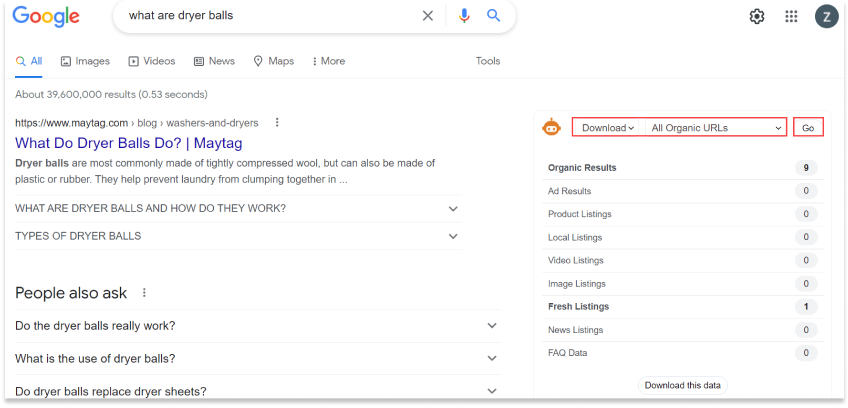The width and height of the screenshot is (848, 408).
Task: Open 'What Do Dryer Balls Do? | Maytag' link
Action: point(128,143)
